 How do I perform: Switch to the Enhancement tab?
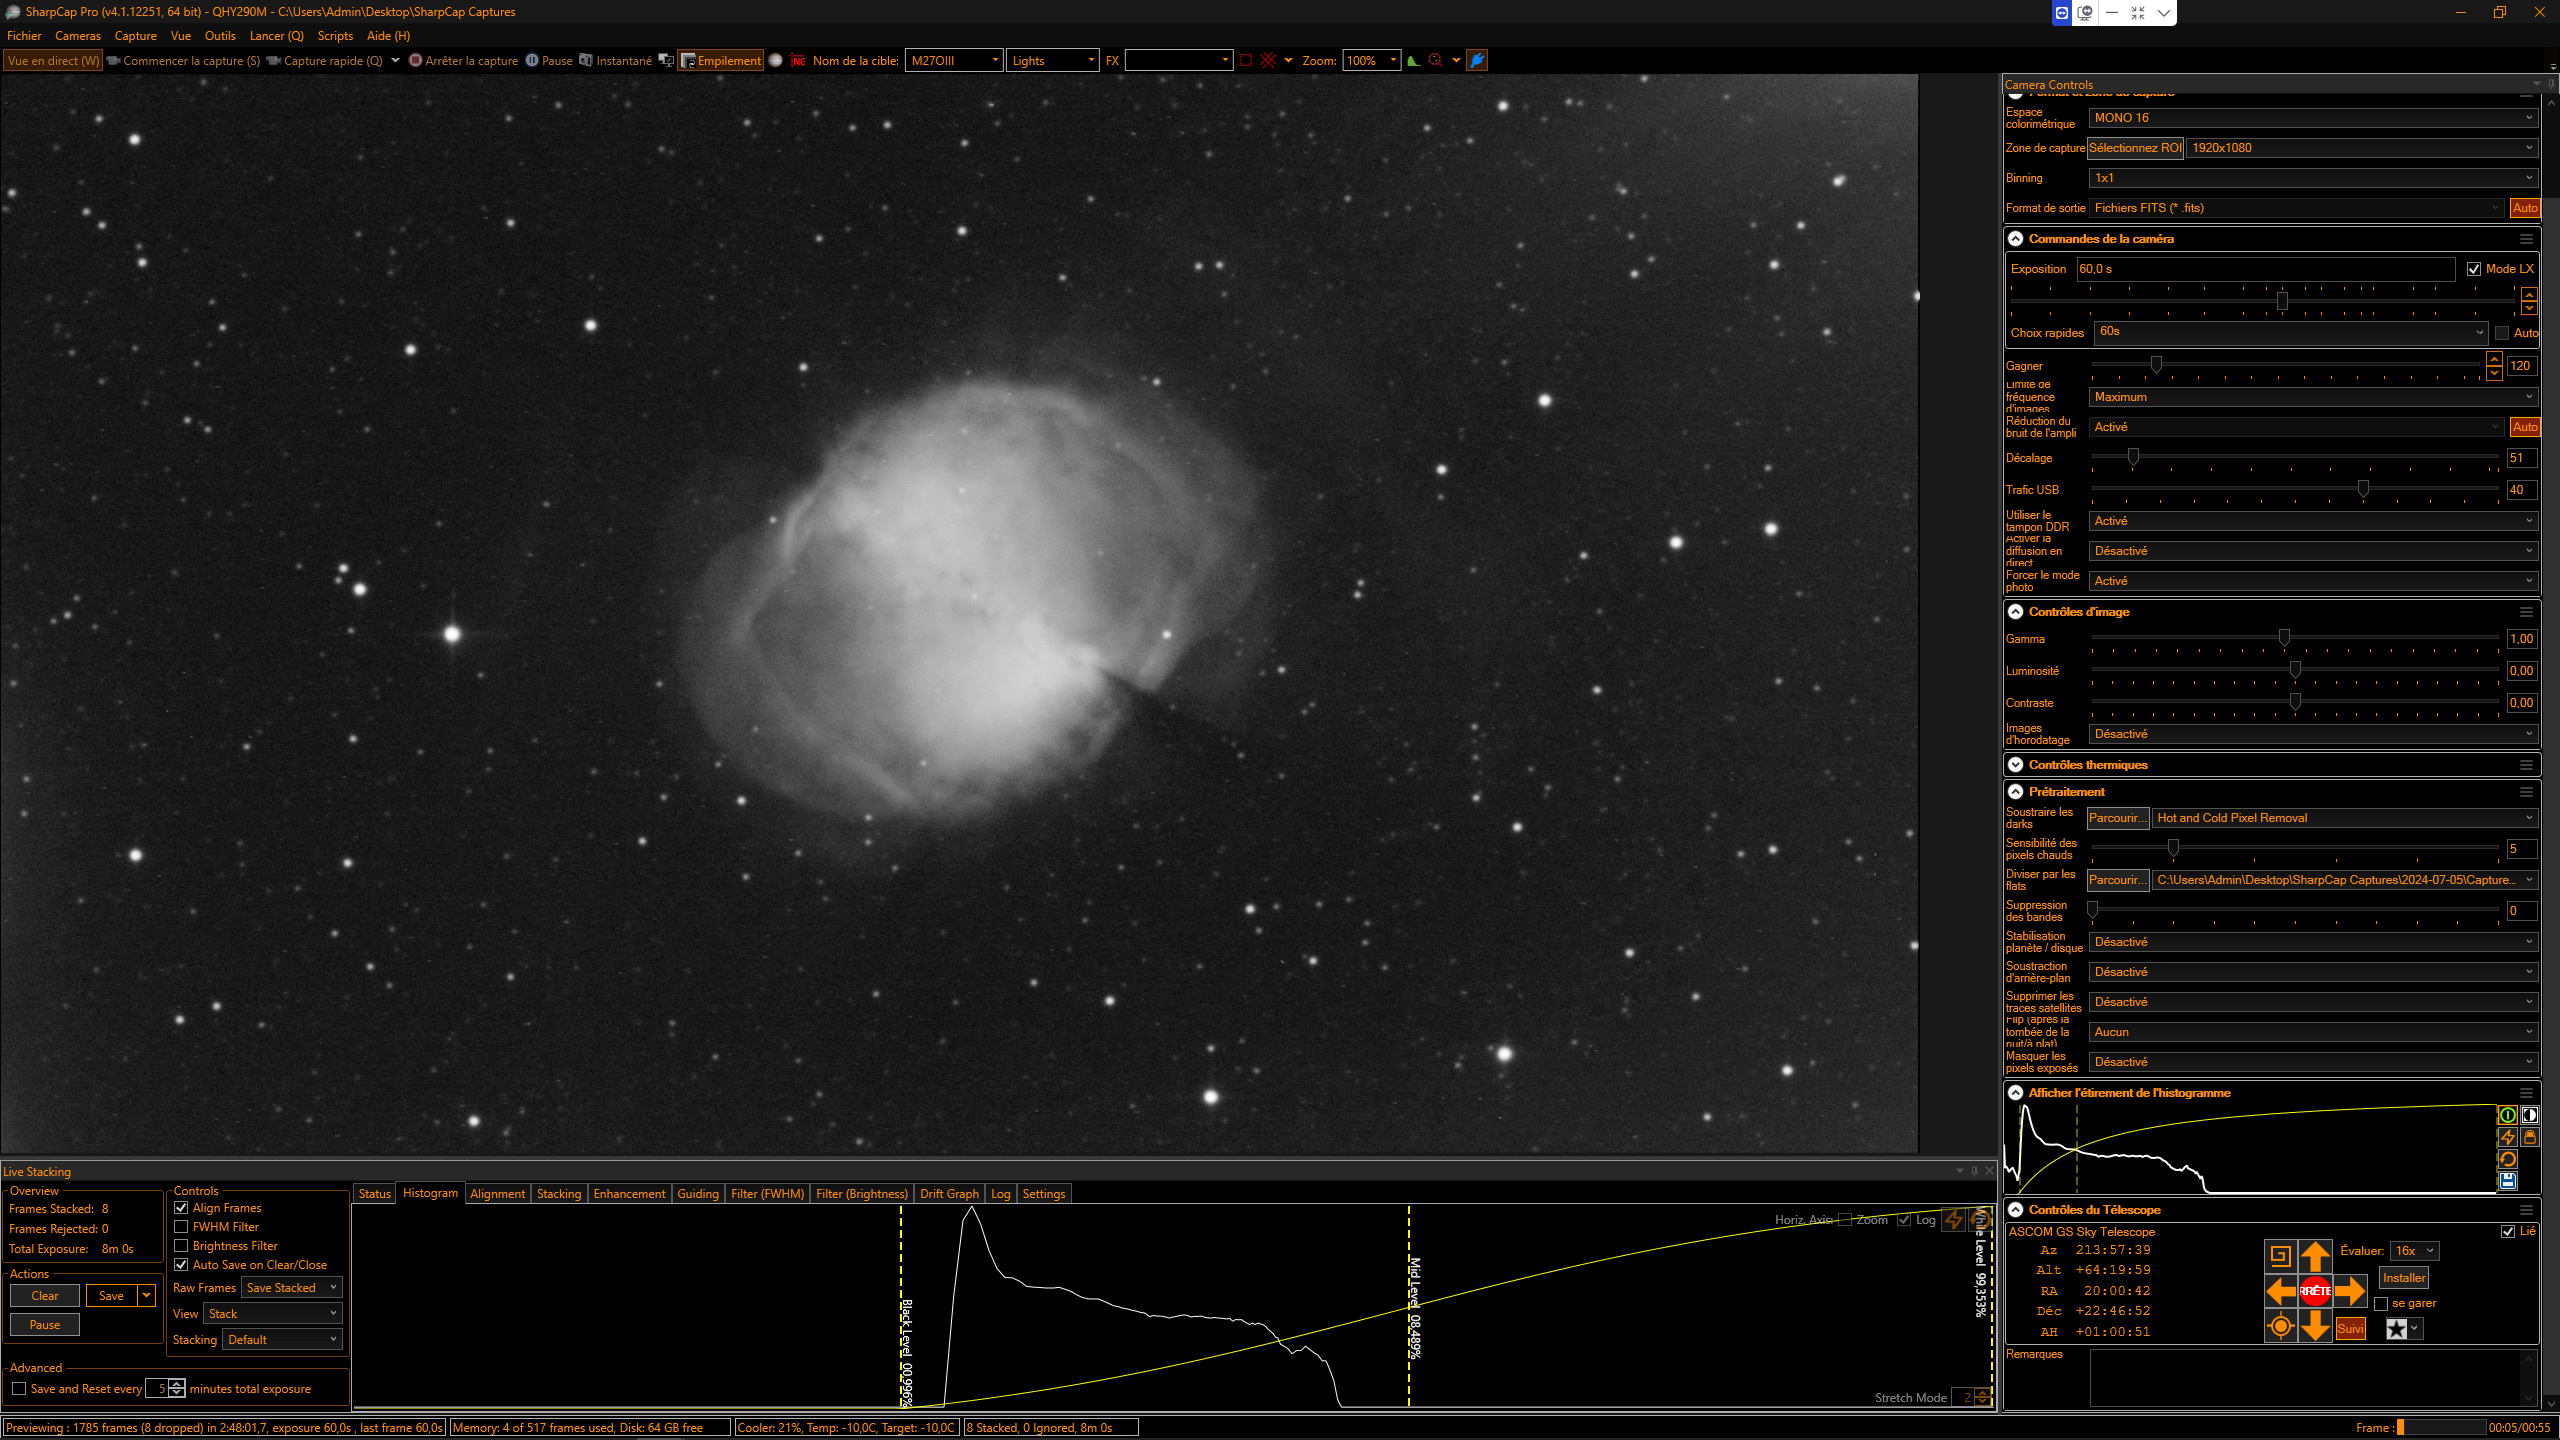click(x=629, y=1194)
